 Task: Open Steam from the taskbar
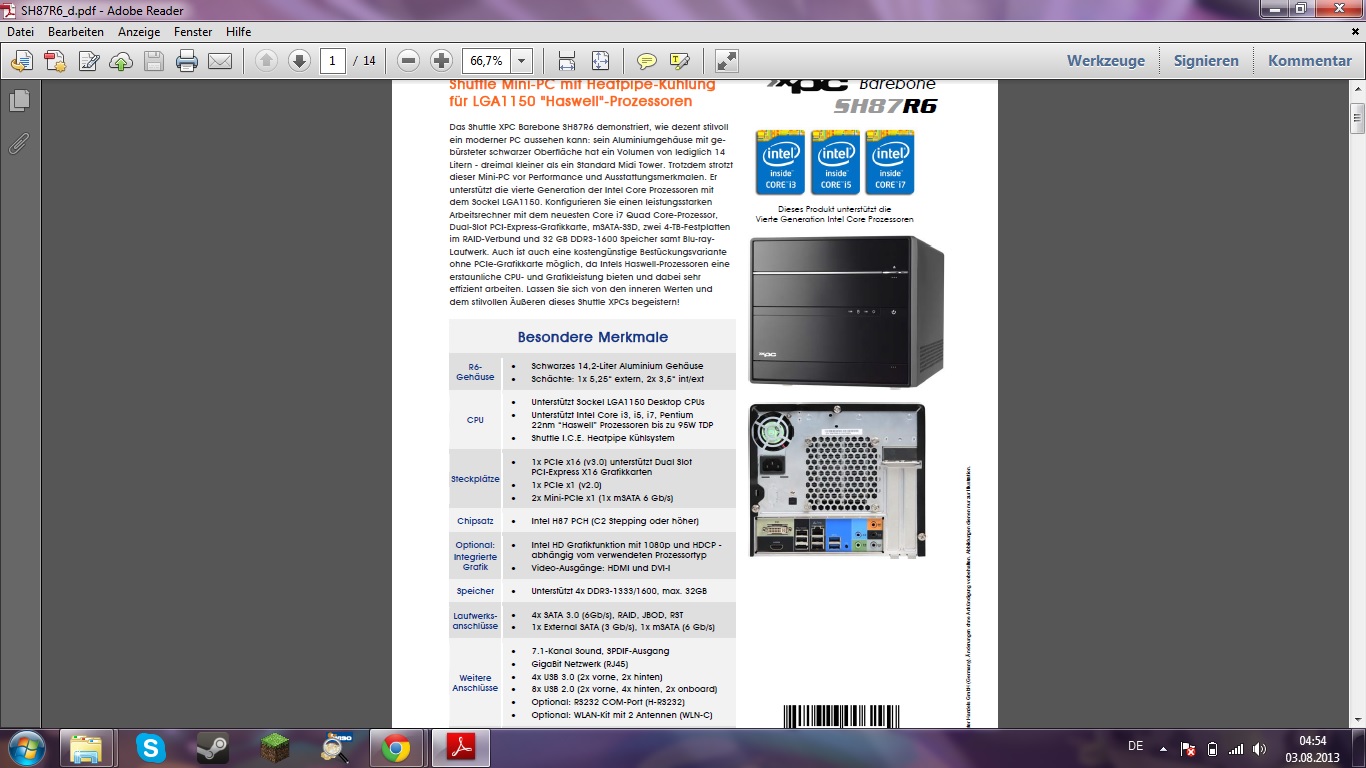(212, 747)
